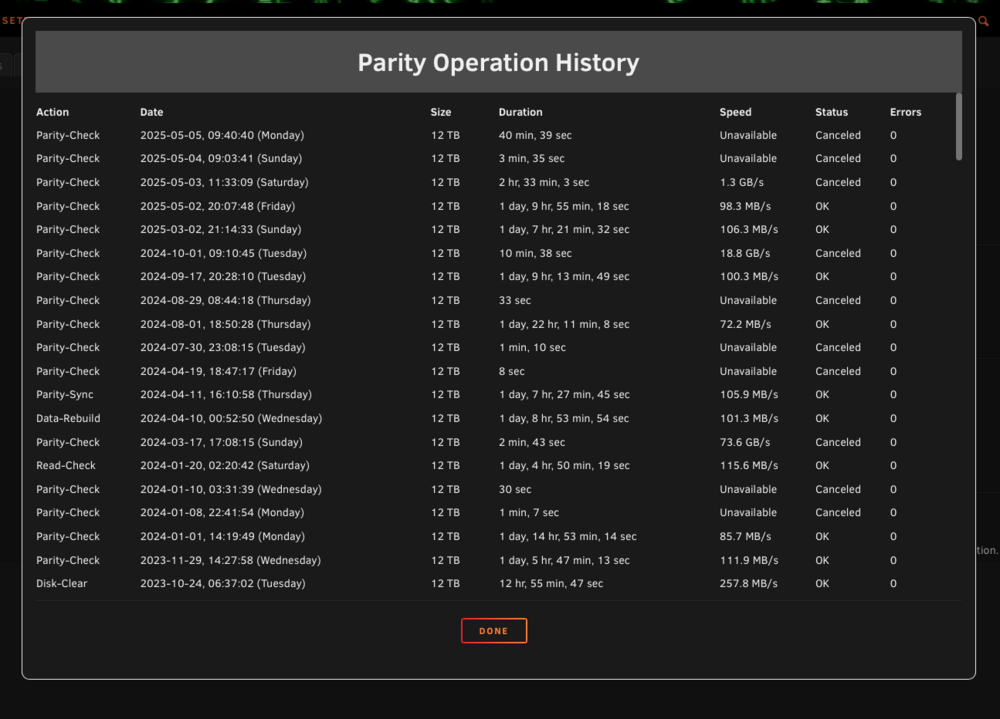
Task: Click the Read-Check action entry
Action: tap(66, 465)
